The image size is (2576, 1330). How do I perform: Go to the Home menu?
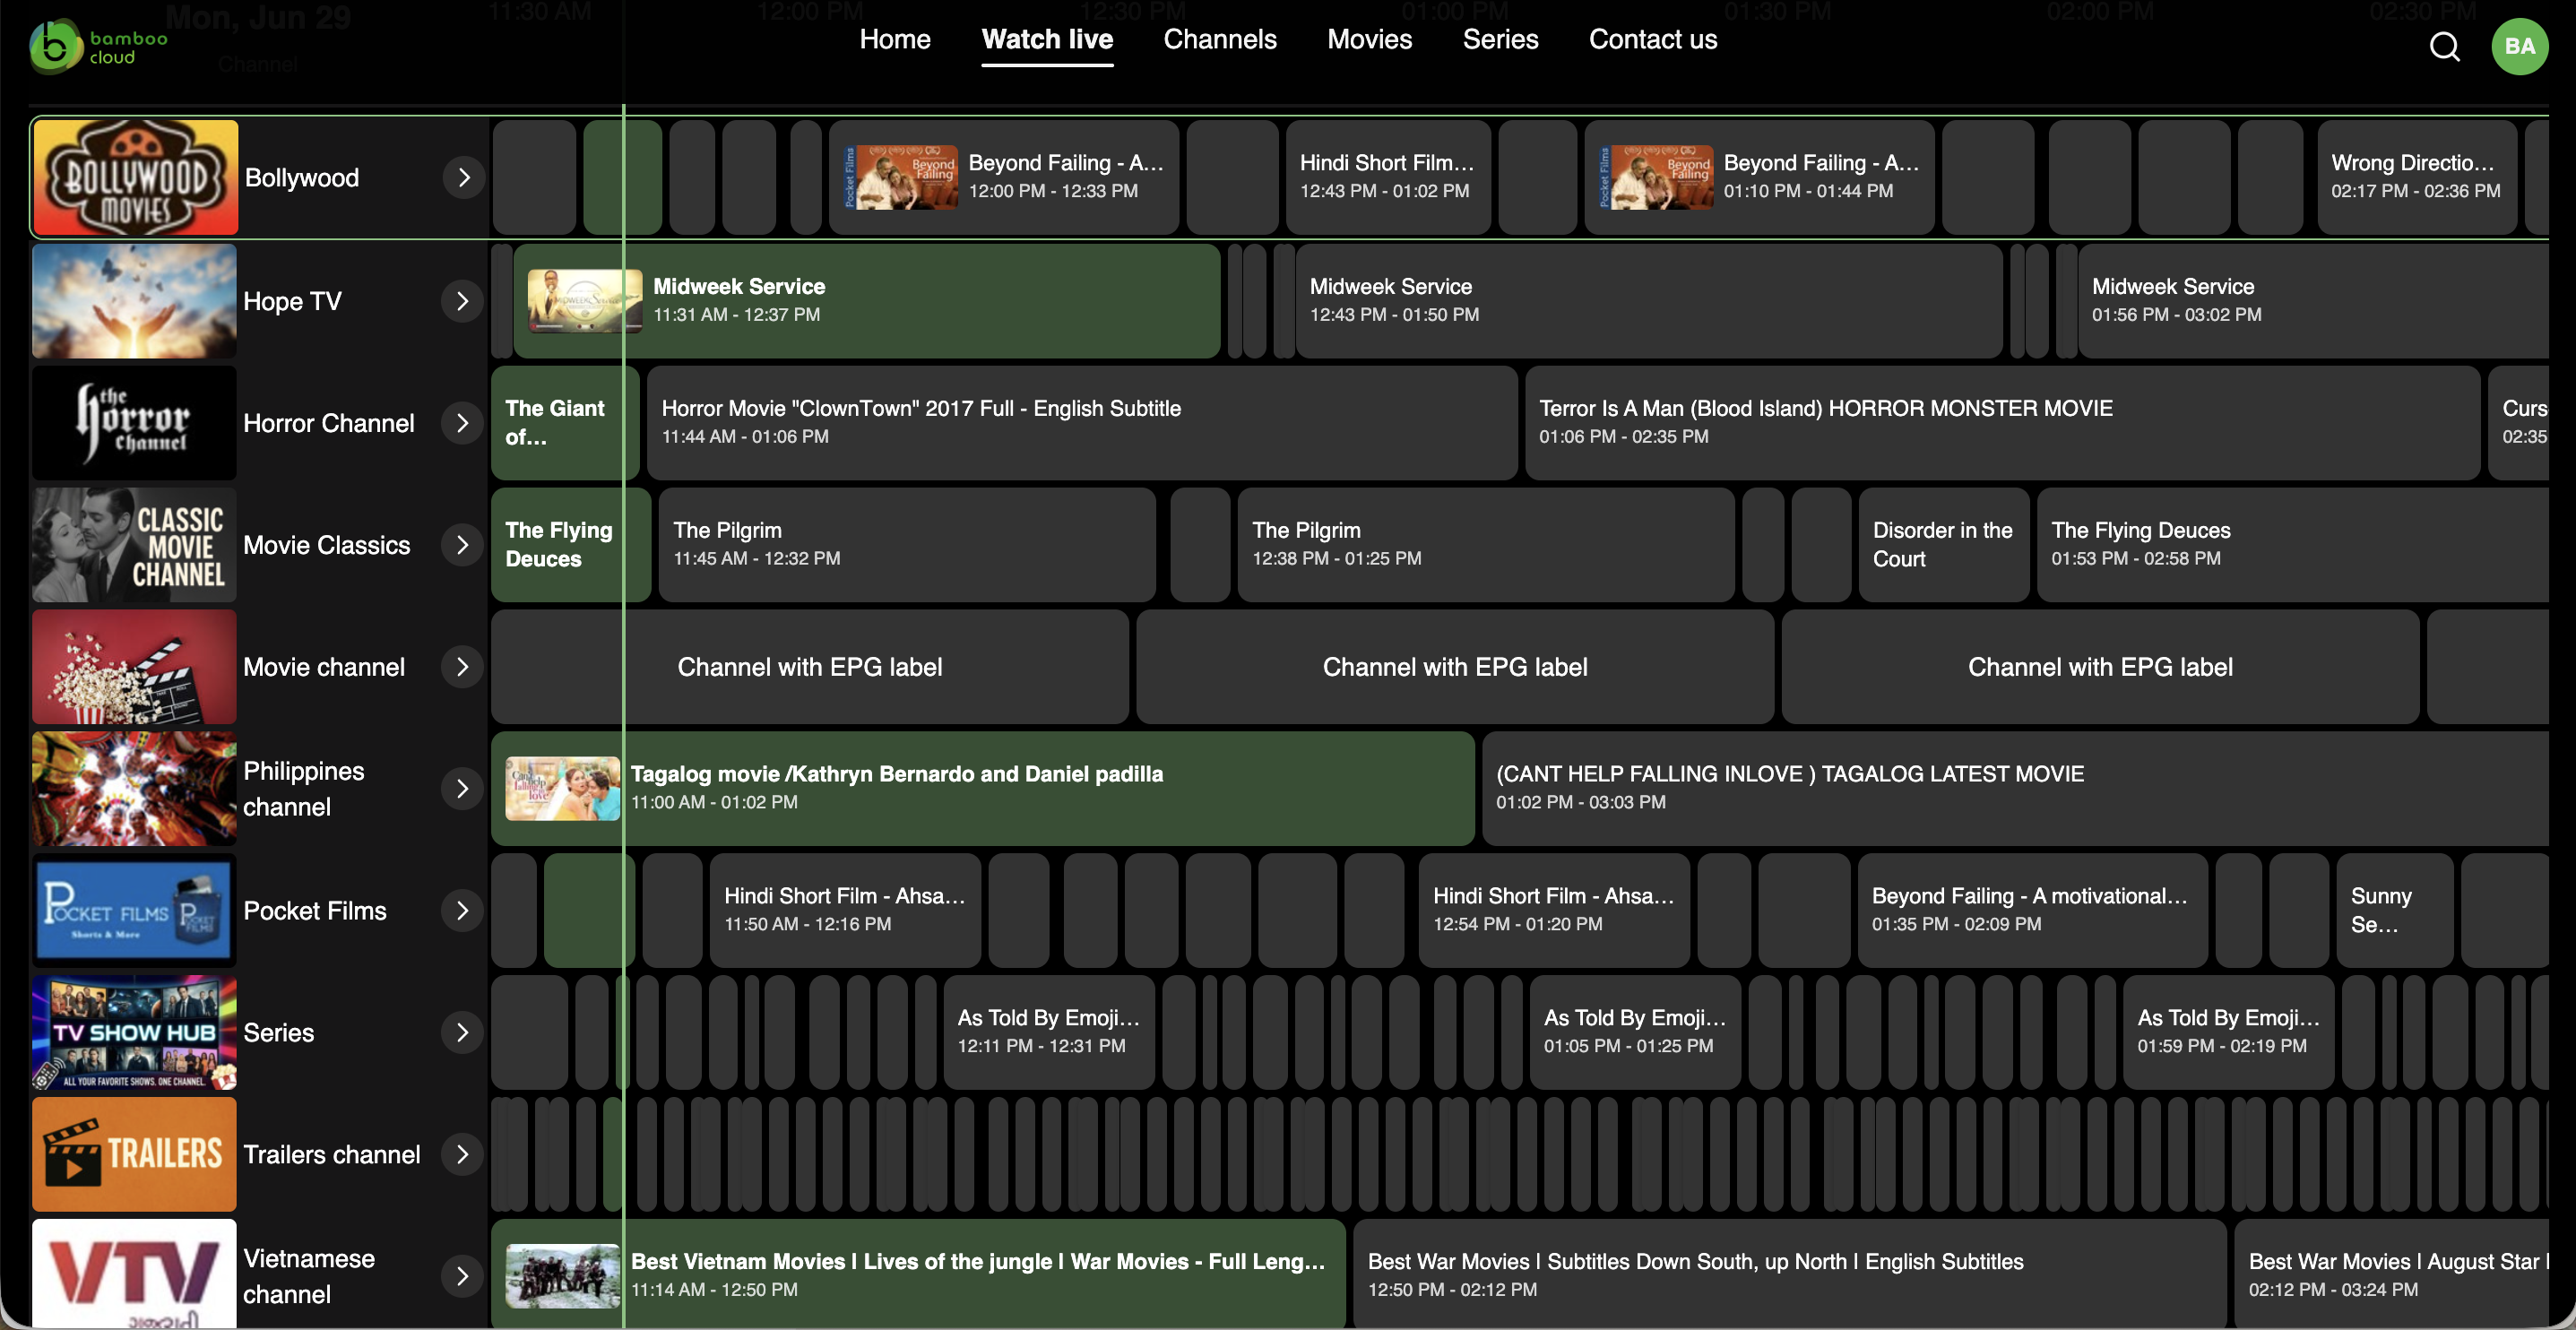pyautogui.click(x=895, y=40)
